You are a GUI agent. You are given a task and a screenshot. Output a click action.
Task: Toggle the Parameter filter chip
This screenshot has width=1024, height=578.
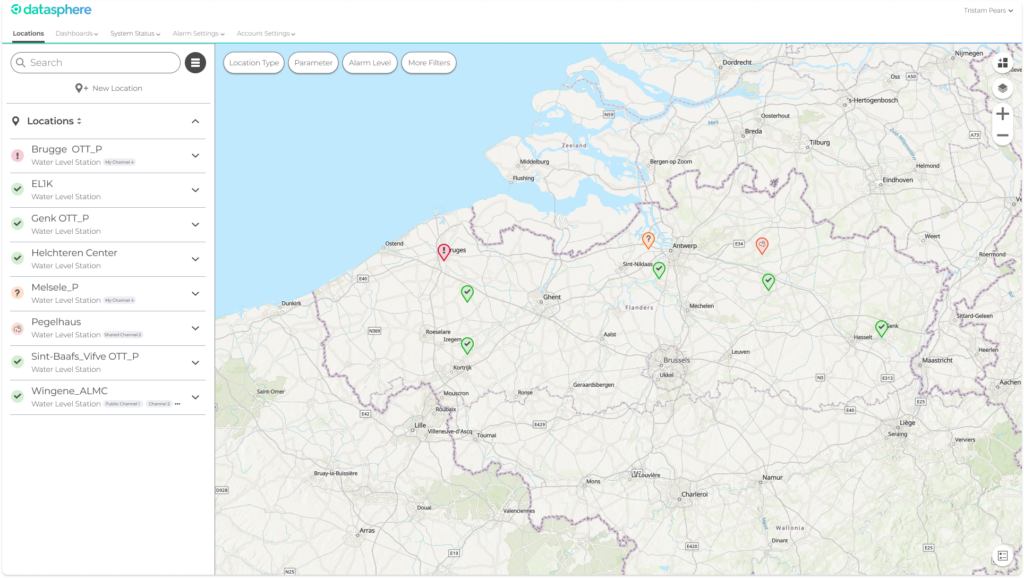click(313, 63)
